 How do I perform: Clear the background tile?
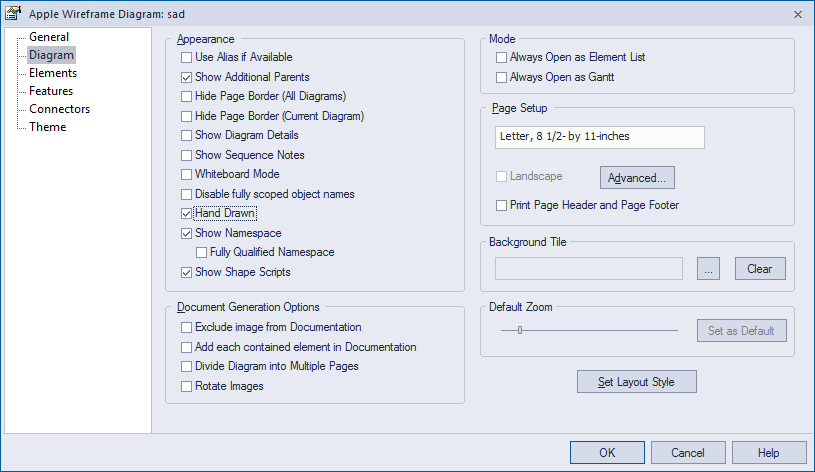tap(760, 269)
